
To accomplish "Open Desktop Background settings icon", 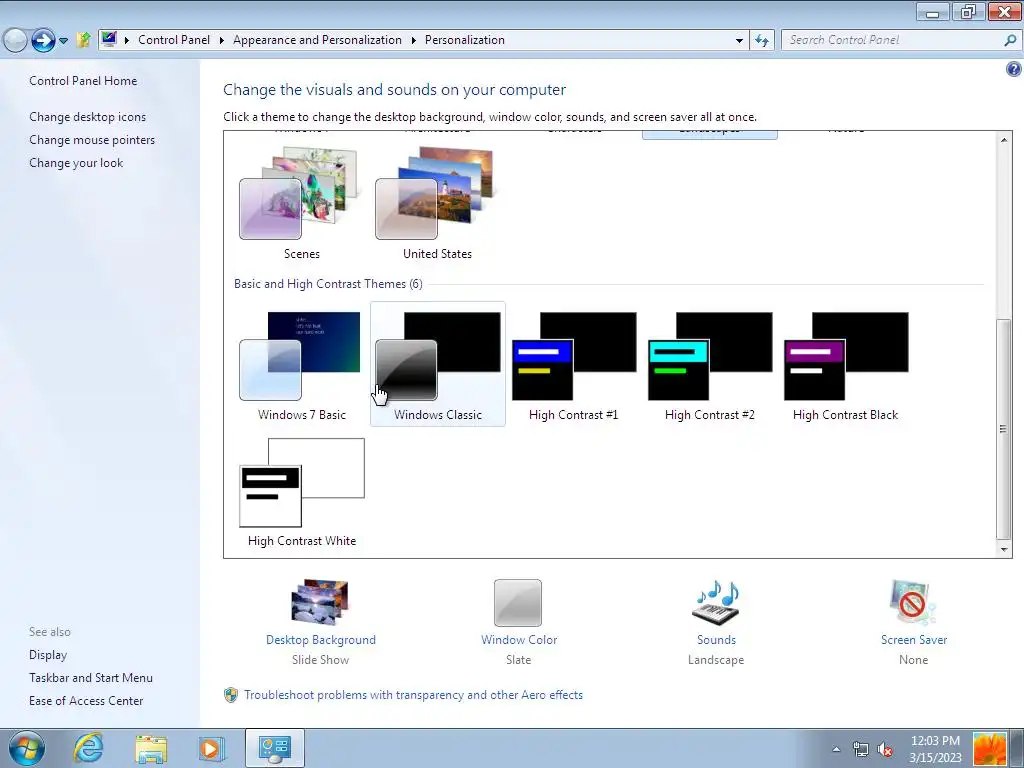I will point(320,602).
